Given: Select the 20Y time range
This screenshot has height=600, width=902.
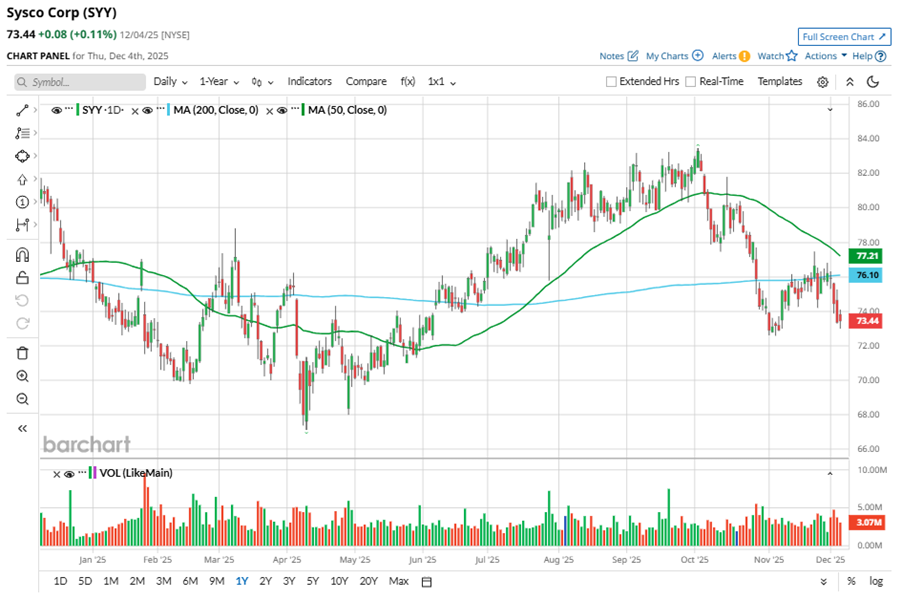Looking at the screenshot, I should [368, 581].
